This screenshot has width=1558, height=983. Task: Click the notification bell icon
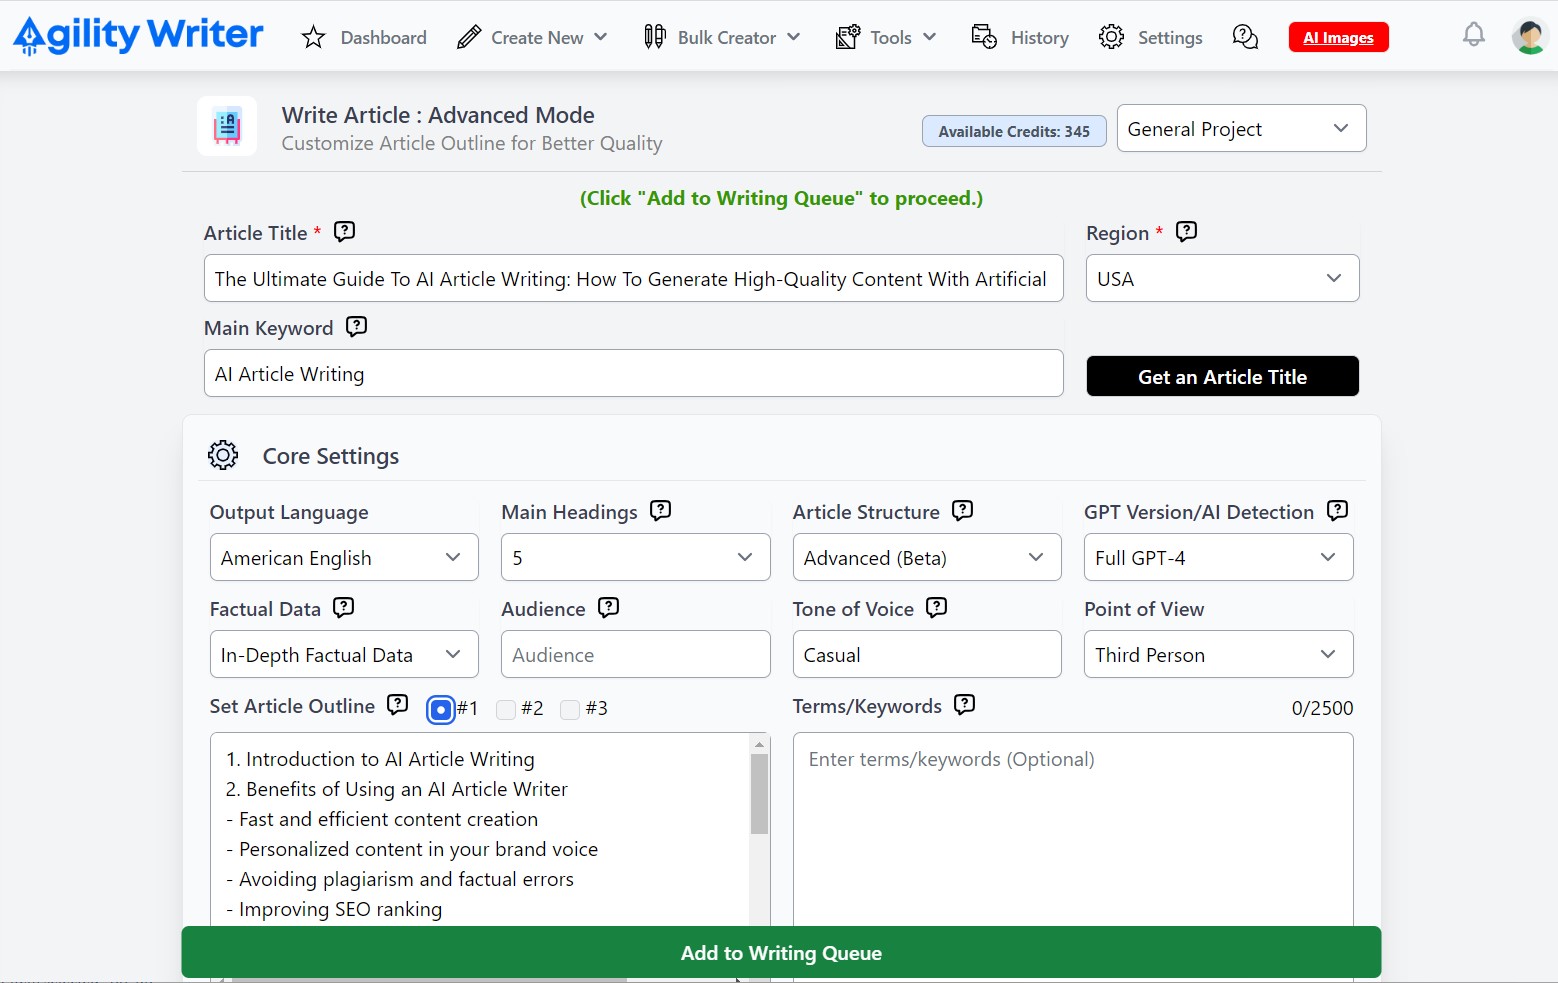[x=1472, y=34]
